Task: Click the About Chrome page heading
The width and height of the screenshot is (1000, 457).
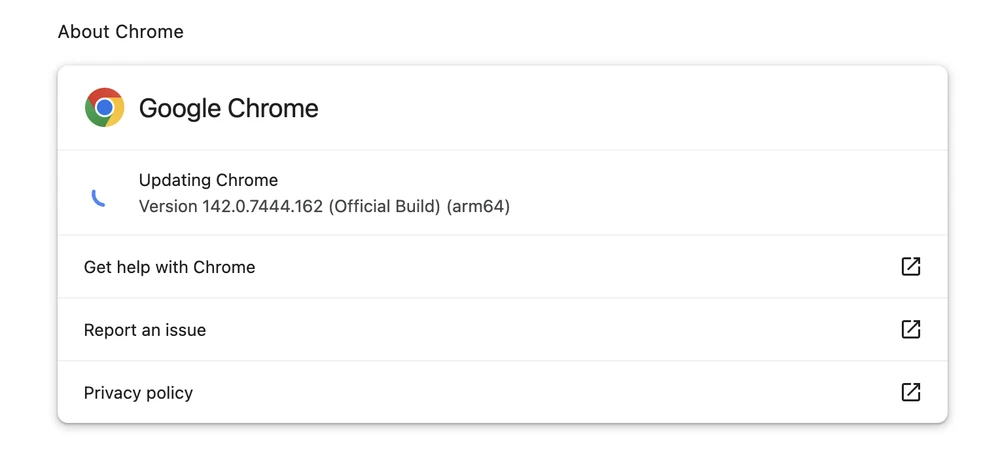Action: pos(121,32)
